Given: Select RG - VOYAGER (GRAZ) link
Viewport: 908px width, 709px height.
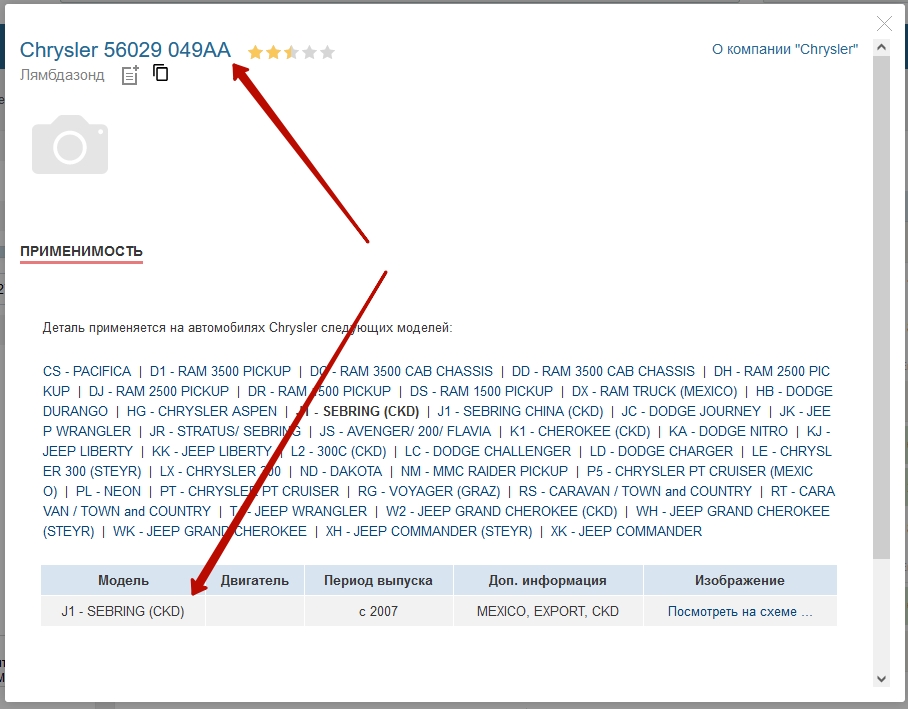Looking at the screenshot, I should tap(429, 491).
